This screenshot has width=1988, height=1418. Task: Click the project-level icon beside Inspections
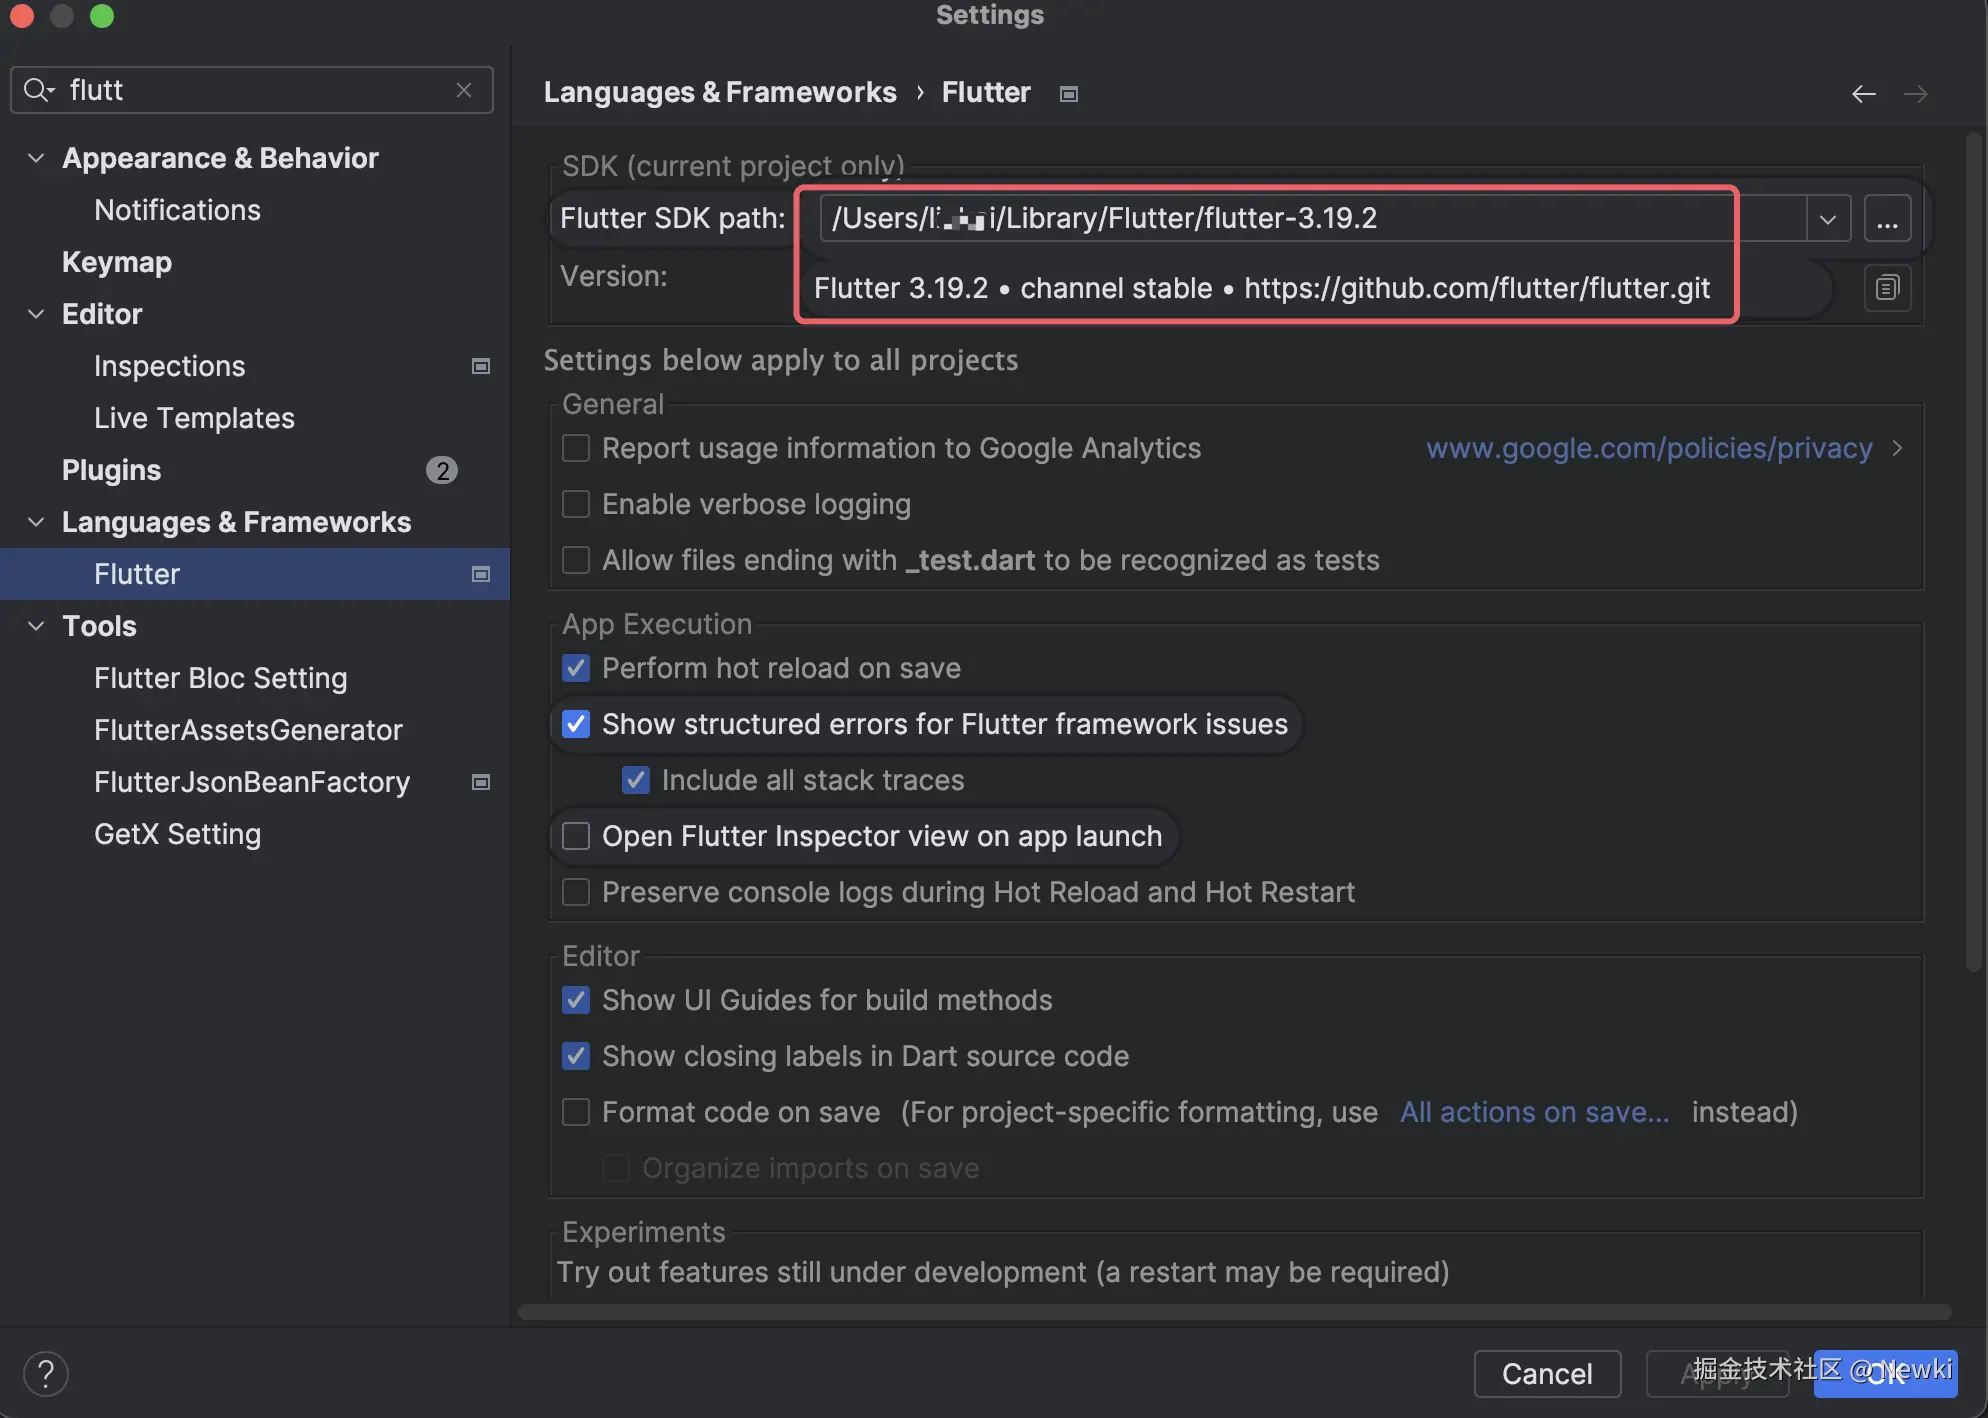pos(481,367)
